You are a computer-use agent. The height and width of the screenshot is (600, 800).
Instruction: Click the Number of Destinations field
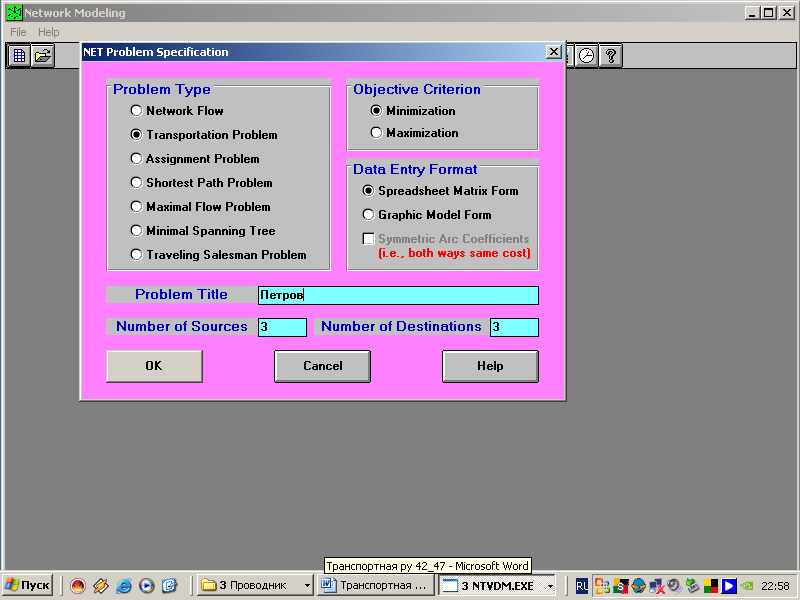(x=514, y=327)
